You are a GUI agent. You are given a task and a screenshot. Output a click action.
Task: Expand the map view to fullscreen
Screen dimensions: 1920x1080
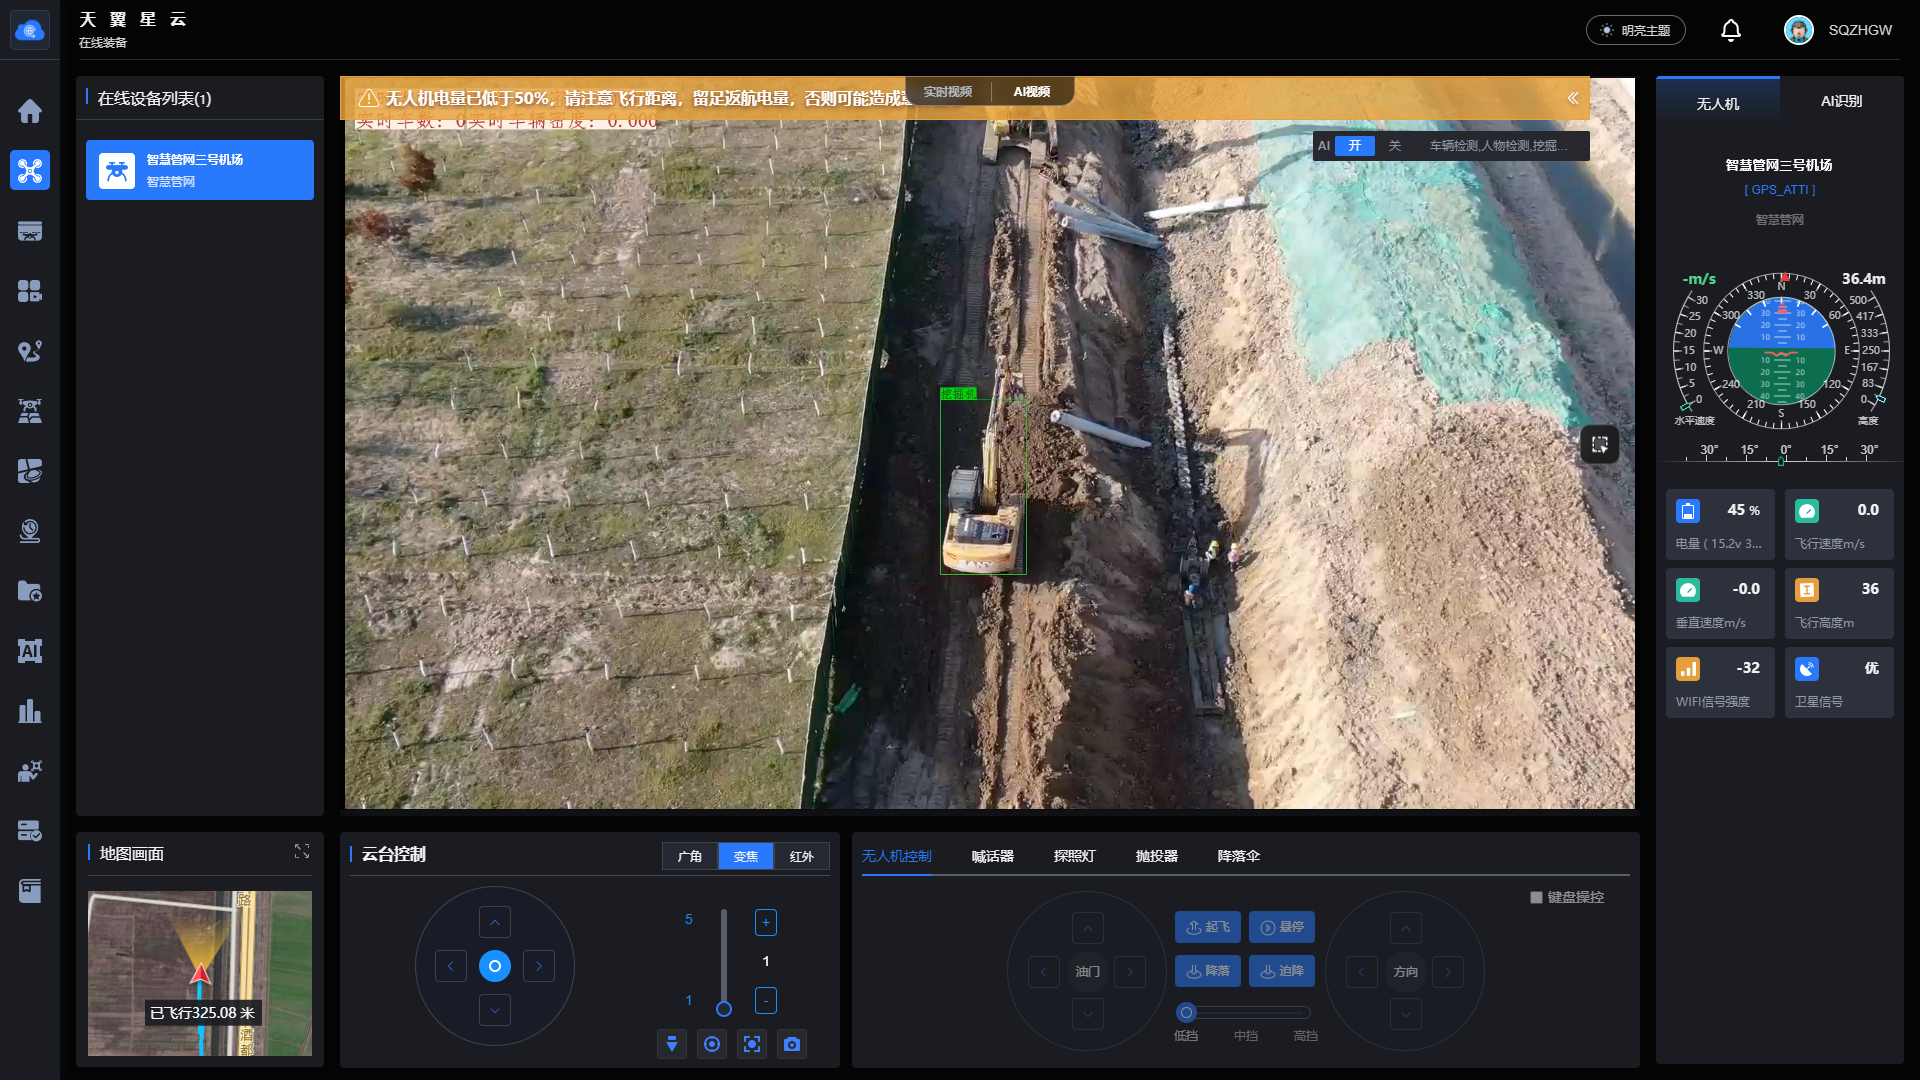[301, 851]
